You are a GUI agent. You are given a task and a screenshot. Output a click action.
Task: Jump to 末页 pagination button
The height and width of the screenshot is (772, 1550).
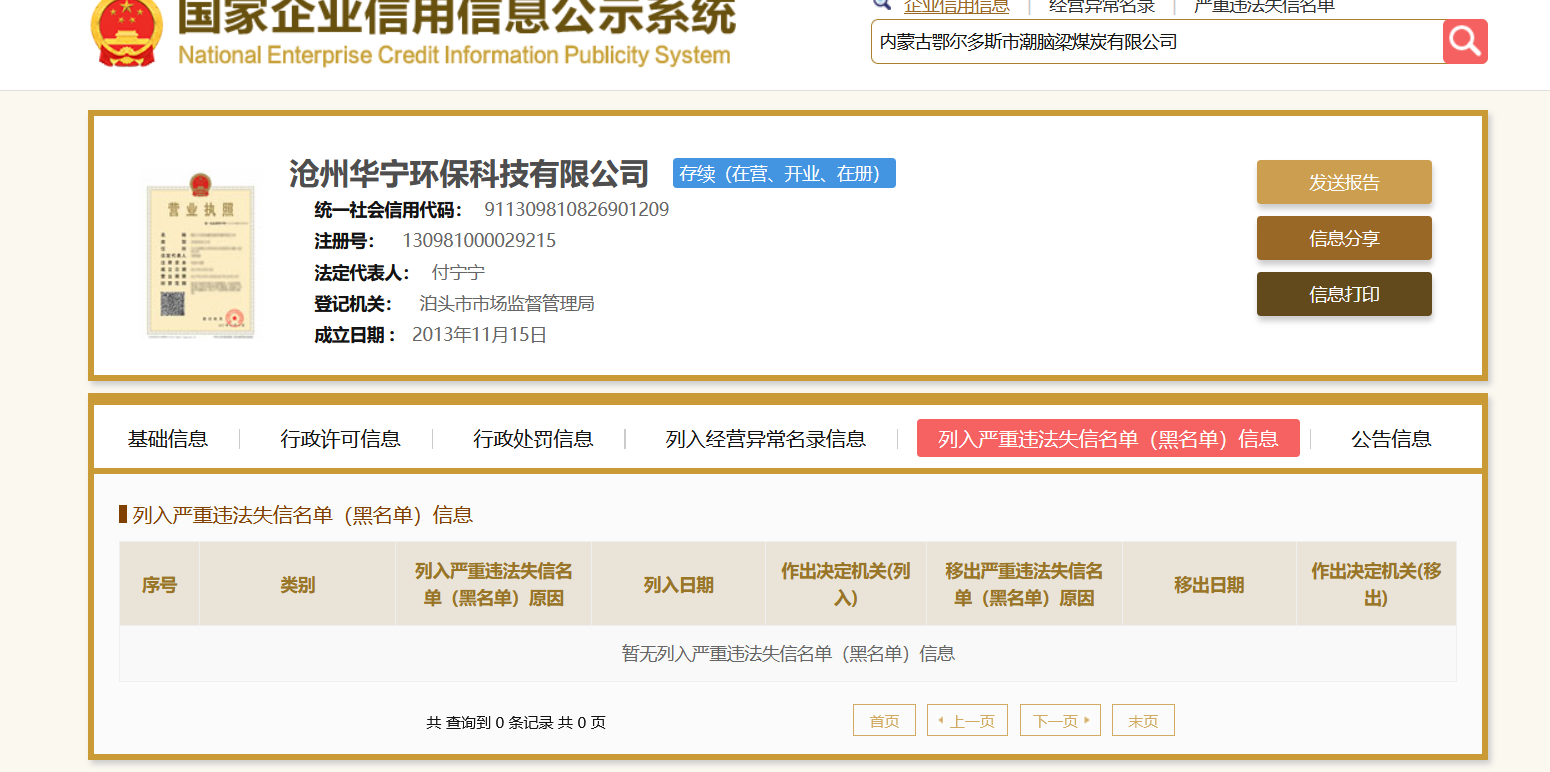coord(1143,720)
